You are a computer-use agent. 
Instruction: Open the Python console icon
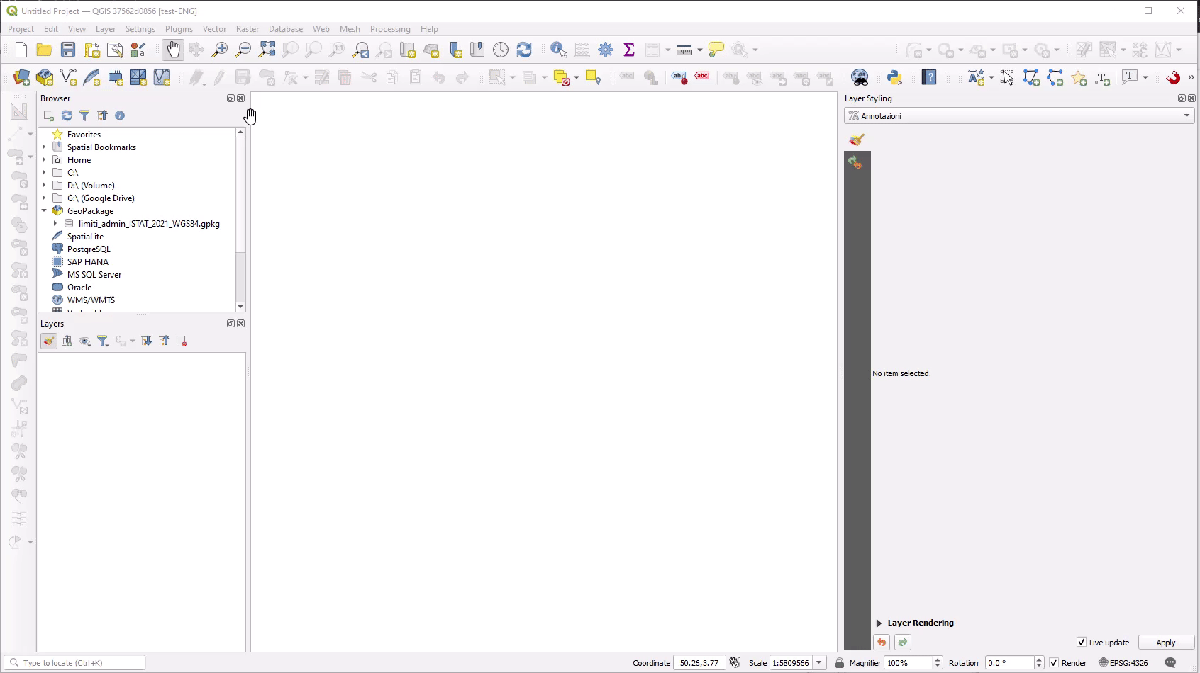point(894,77)
